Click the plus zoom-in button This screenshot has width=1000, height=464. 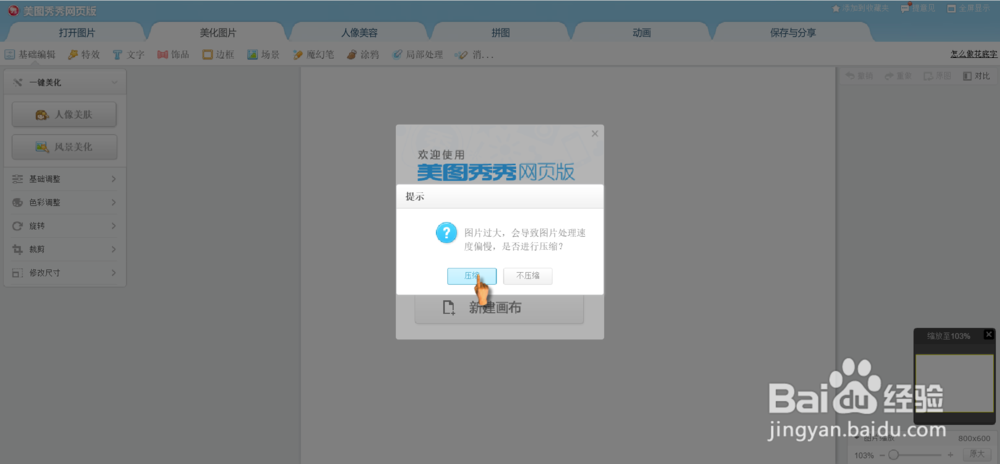pos(950,454)
